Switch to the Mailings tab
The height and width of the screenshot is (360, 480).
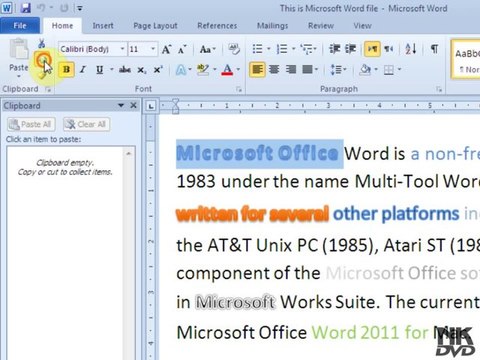pos(272,26)
